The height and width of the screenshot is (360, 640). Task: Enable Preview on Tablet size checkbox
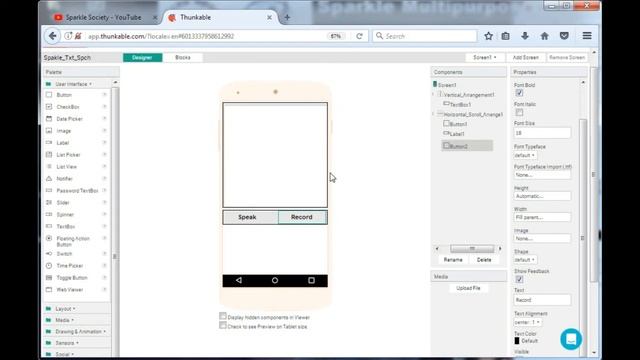pyautogui.click(x=223, y=325)
